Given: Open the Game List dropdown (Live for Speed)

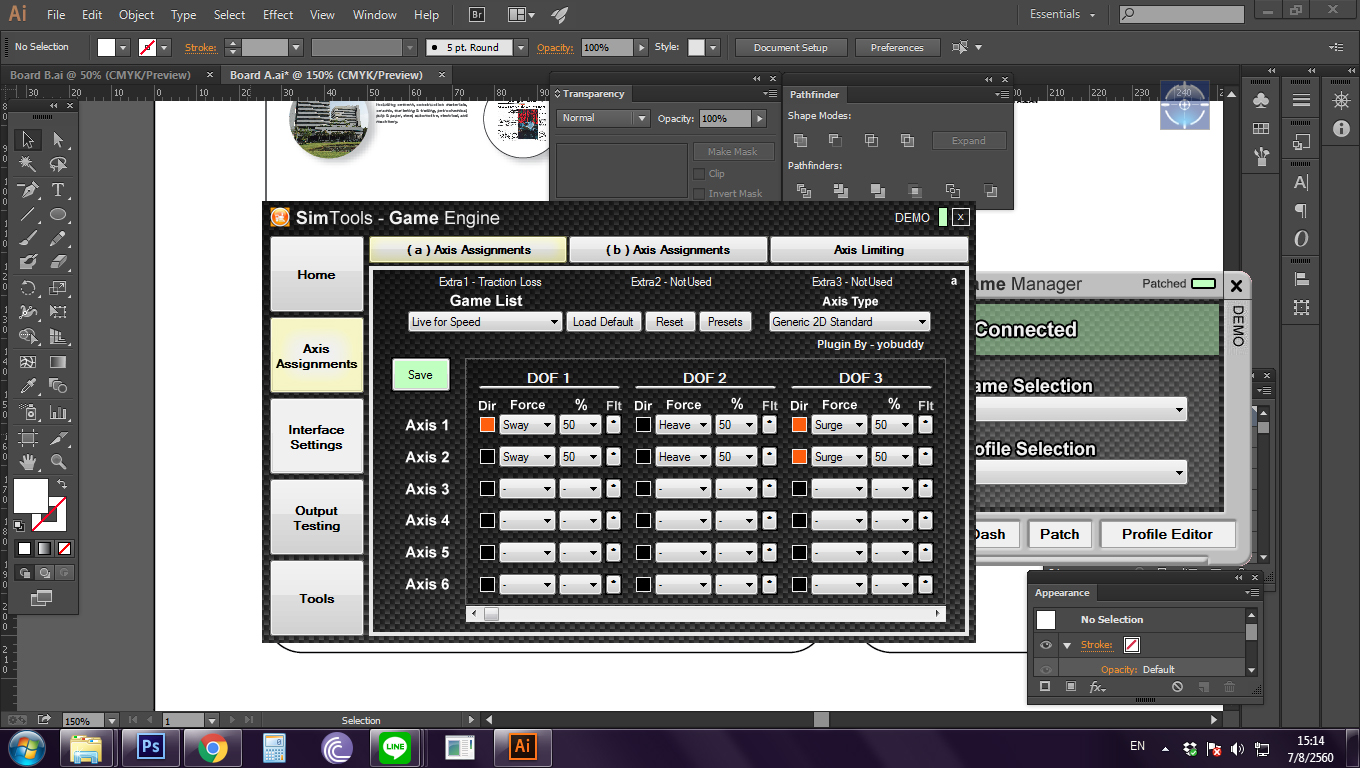Looking at the screenshot, I should 485,322.
